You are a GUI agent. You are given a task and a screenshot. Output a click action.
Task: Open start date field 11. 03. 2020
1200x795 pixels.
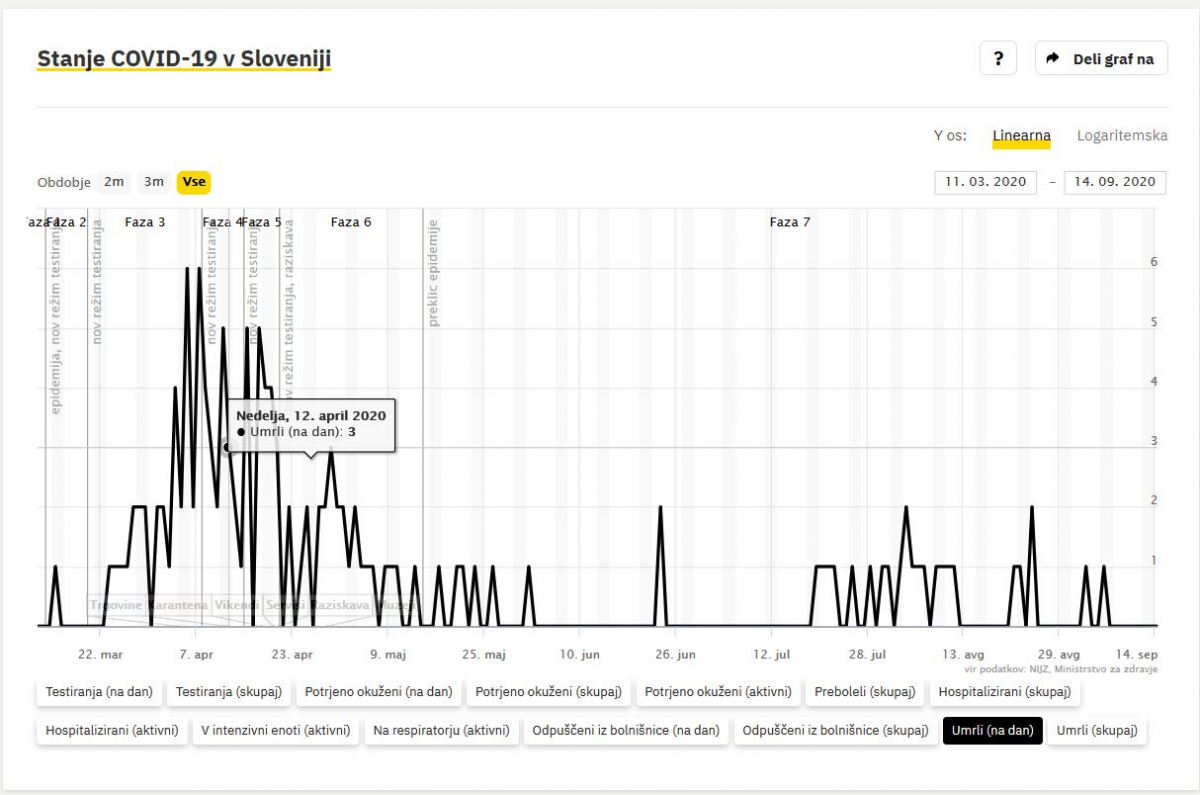click(x=985, y=181)
